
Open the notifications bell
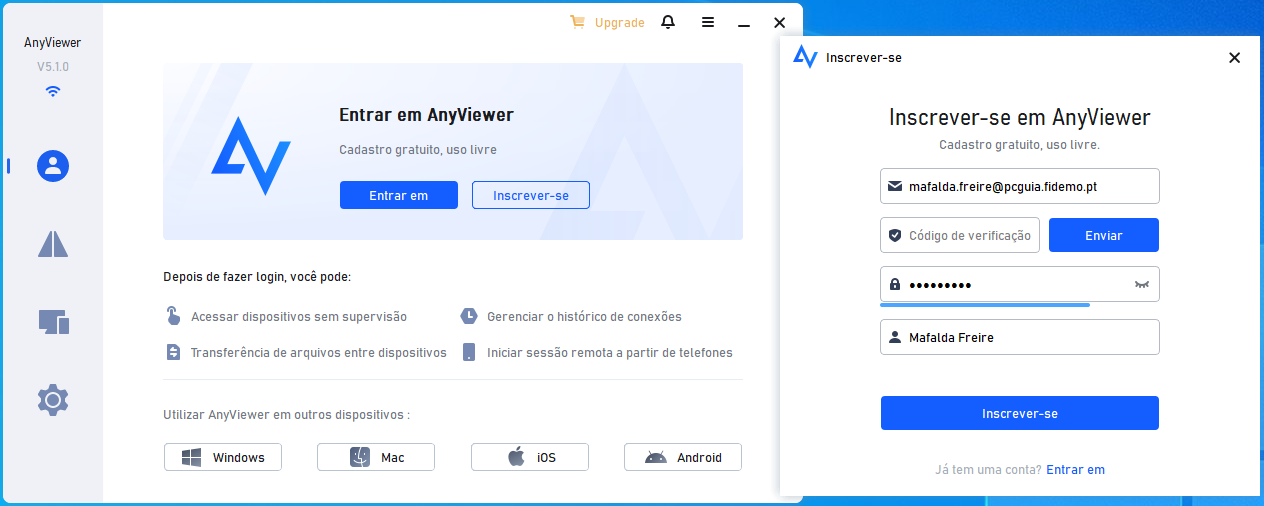click(668, 22)
